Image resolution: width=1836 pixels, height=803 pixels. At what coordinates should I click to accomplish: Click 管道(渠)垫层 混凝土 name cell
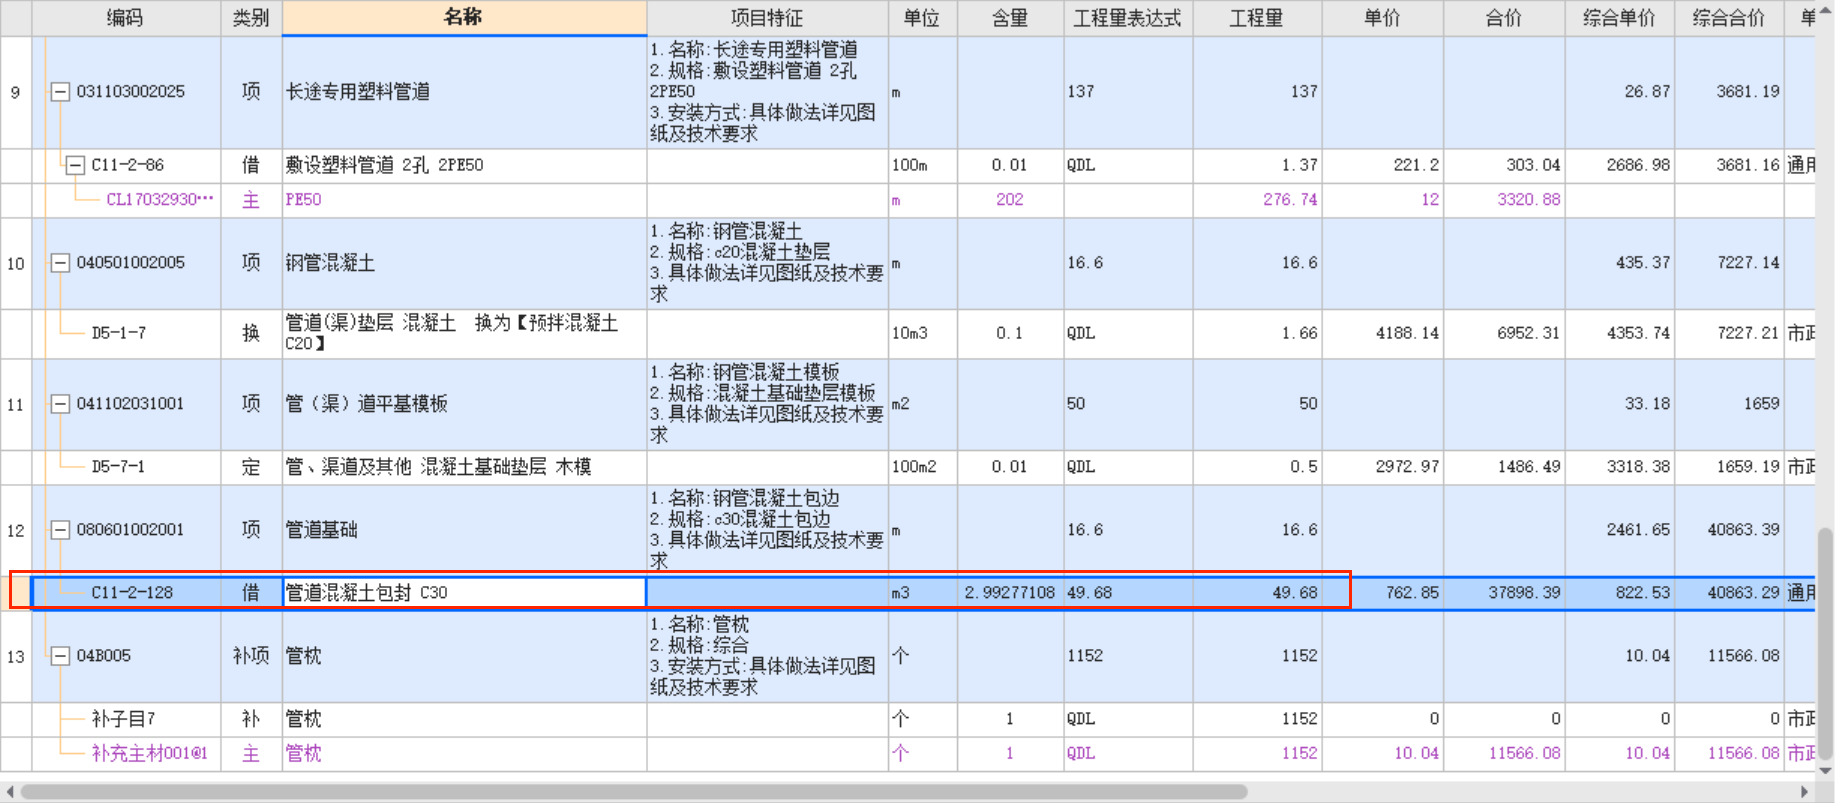point(464,334)
